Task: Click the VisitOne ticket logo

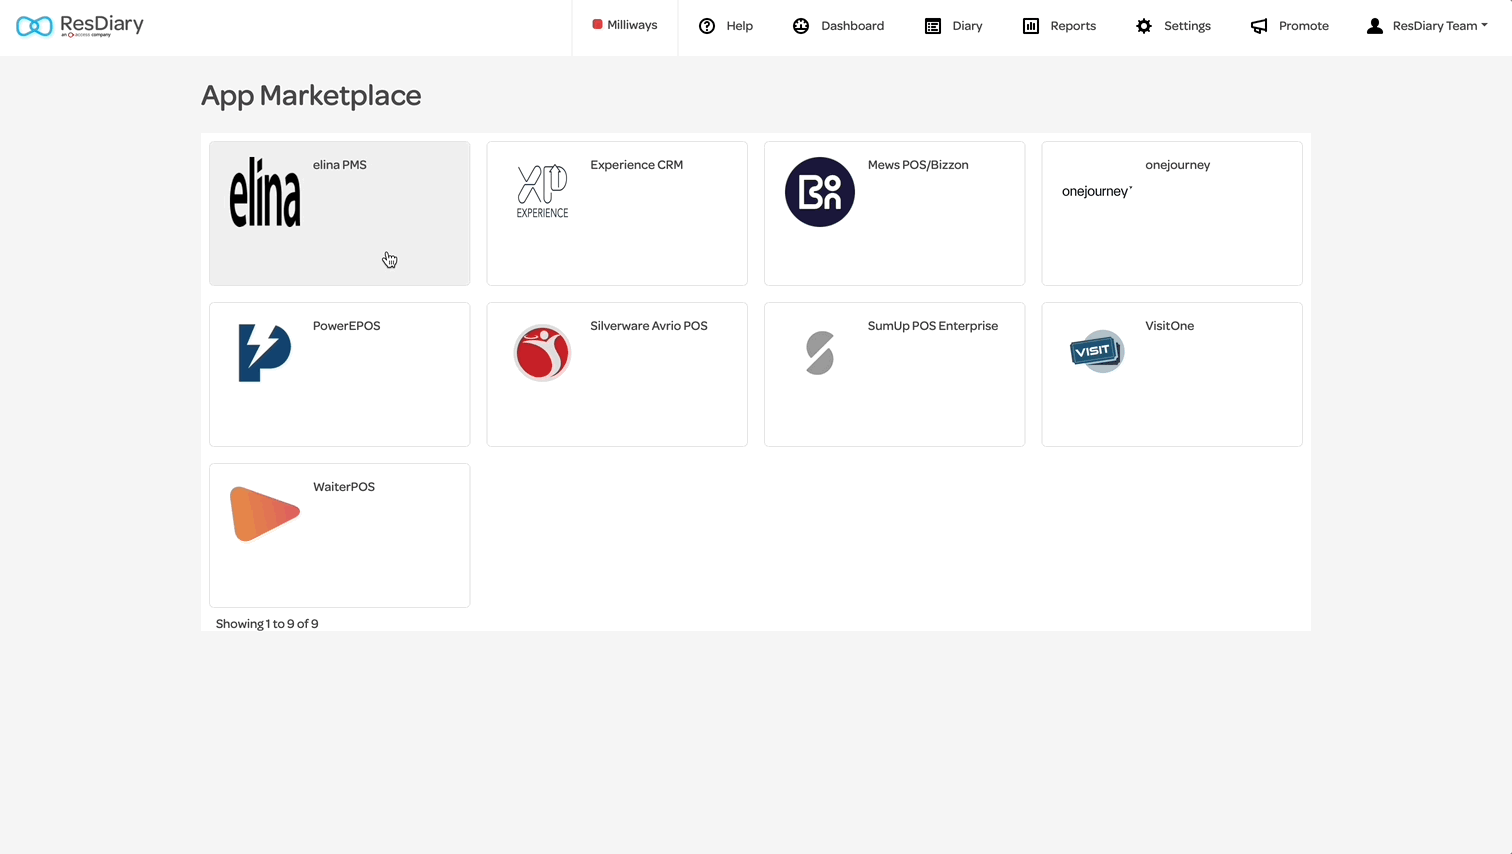Action: tap(1097, 351)
